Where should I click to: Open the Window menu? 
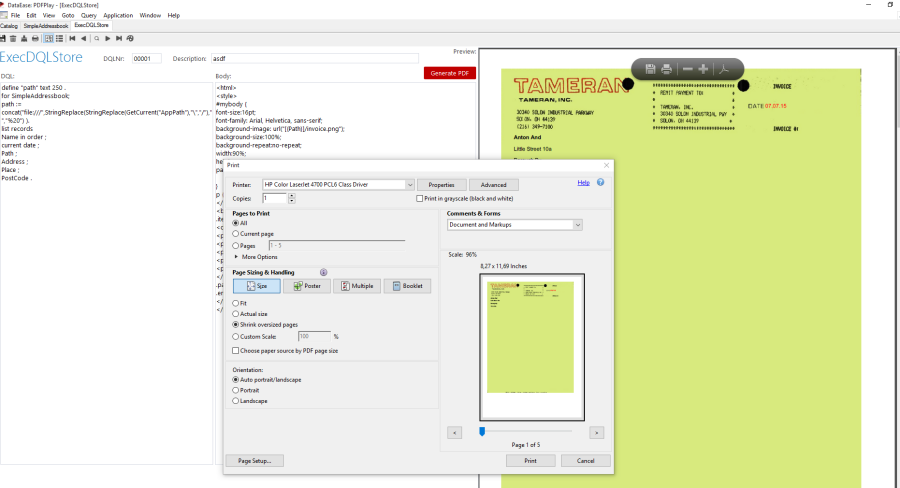click(x=150, y=15)
